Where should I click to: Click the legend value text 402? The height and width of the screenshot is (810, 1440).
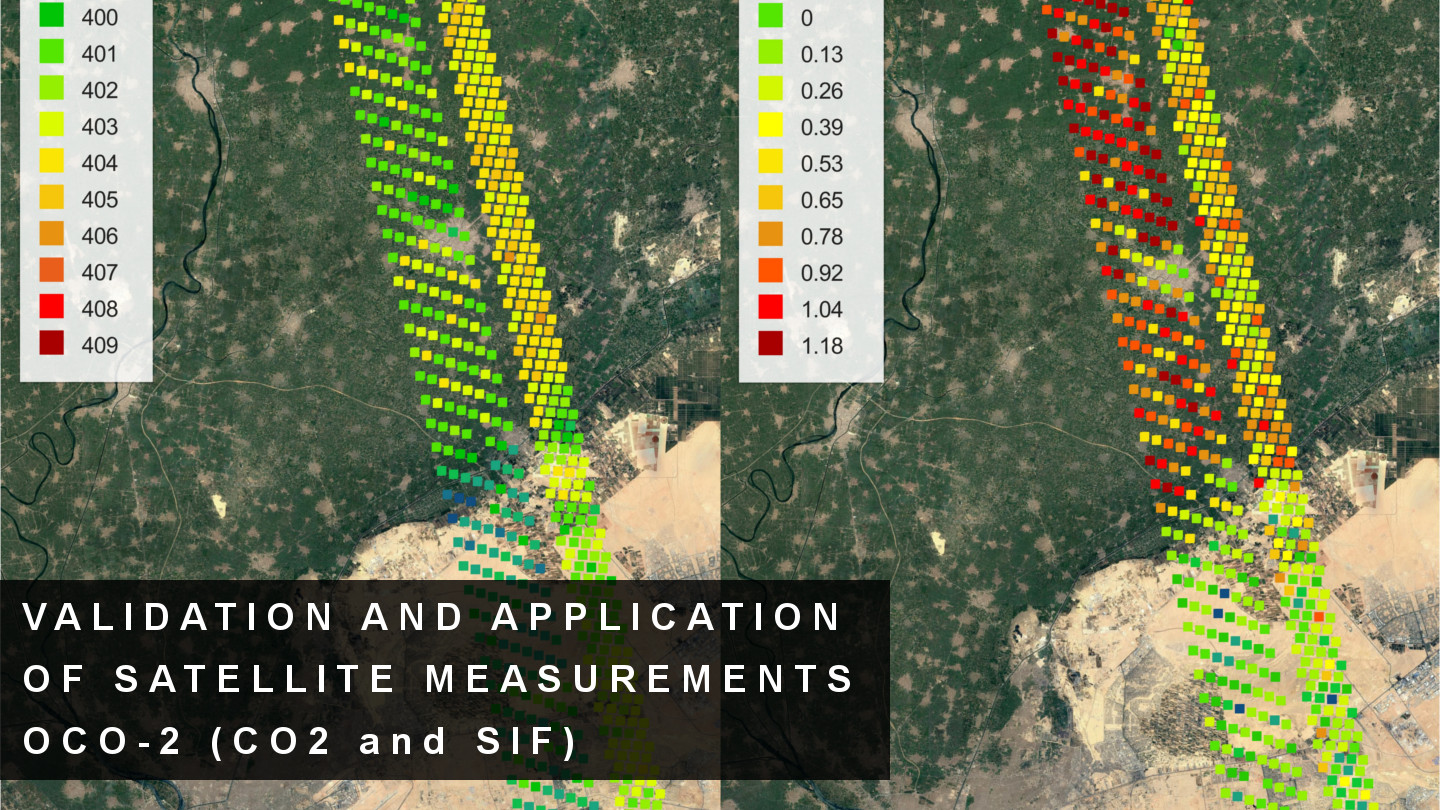click(x=101, y=90)
